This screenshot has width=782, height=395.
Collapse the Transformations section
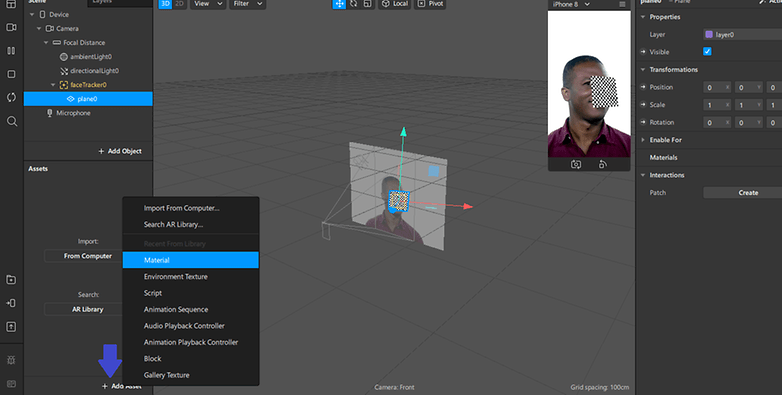[x=643, y=69]
